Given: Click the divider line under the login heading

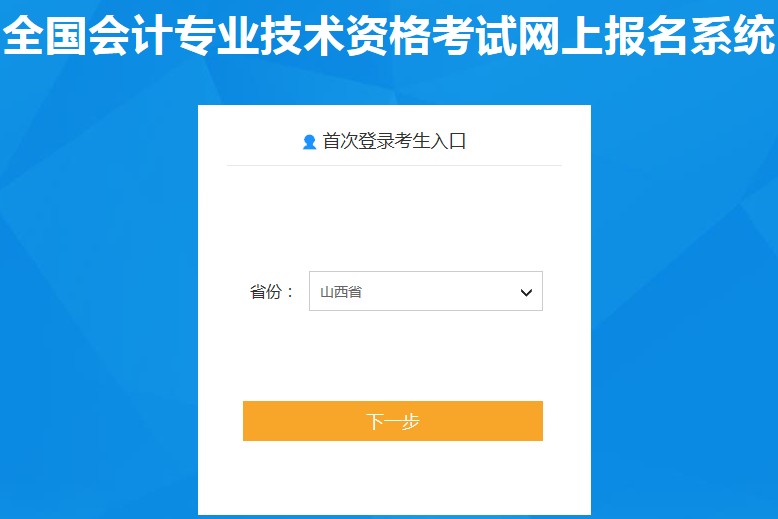Looking at the screenshot, I should point(394,165).
